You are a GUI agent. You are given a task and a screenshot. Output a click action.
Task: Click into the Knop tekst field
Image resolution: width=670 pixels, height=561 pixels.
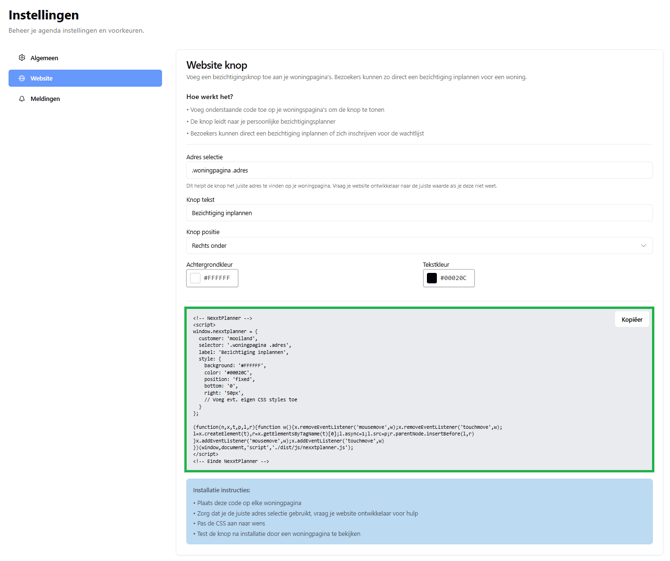point(419,213)
